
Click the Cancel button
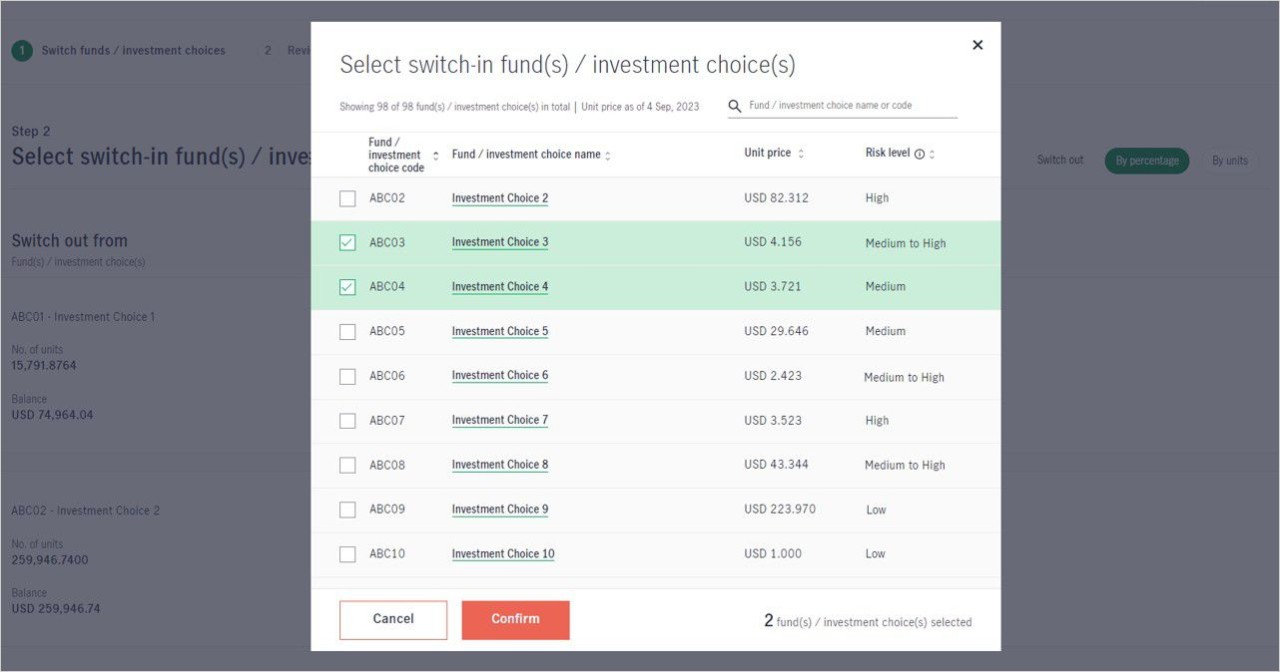393,619
